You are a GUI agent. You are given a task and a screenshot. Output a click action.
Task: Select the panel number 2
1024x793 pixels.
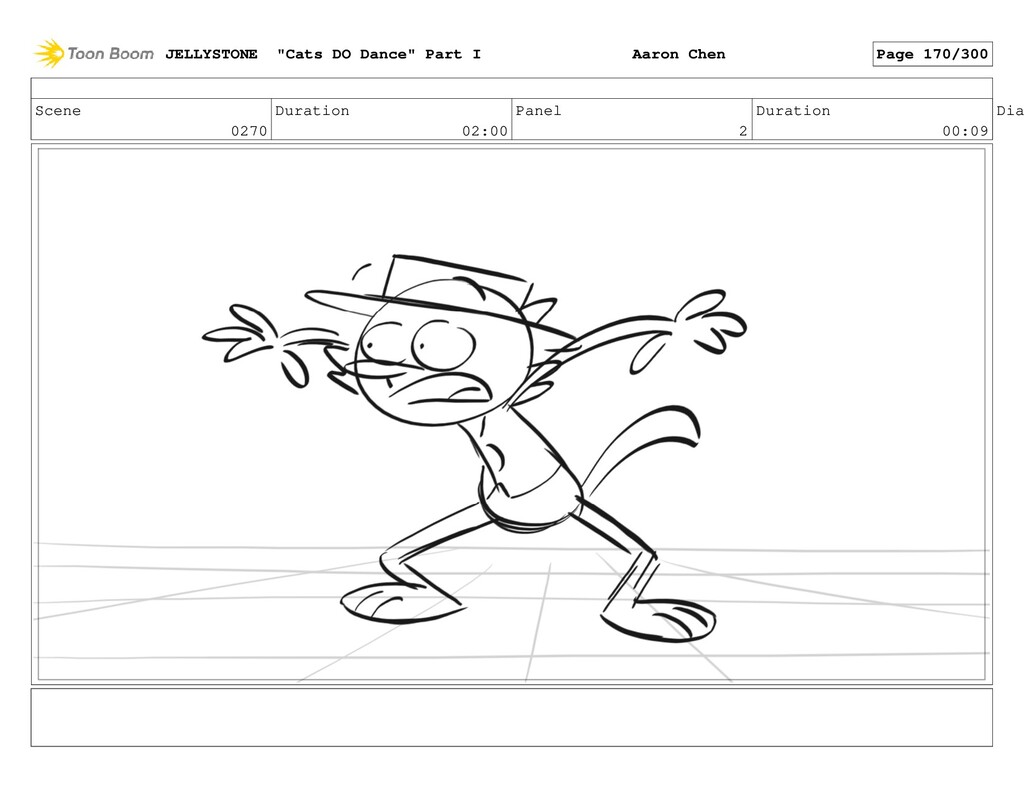coord(743,131)
